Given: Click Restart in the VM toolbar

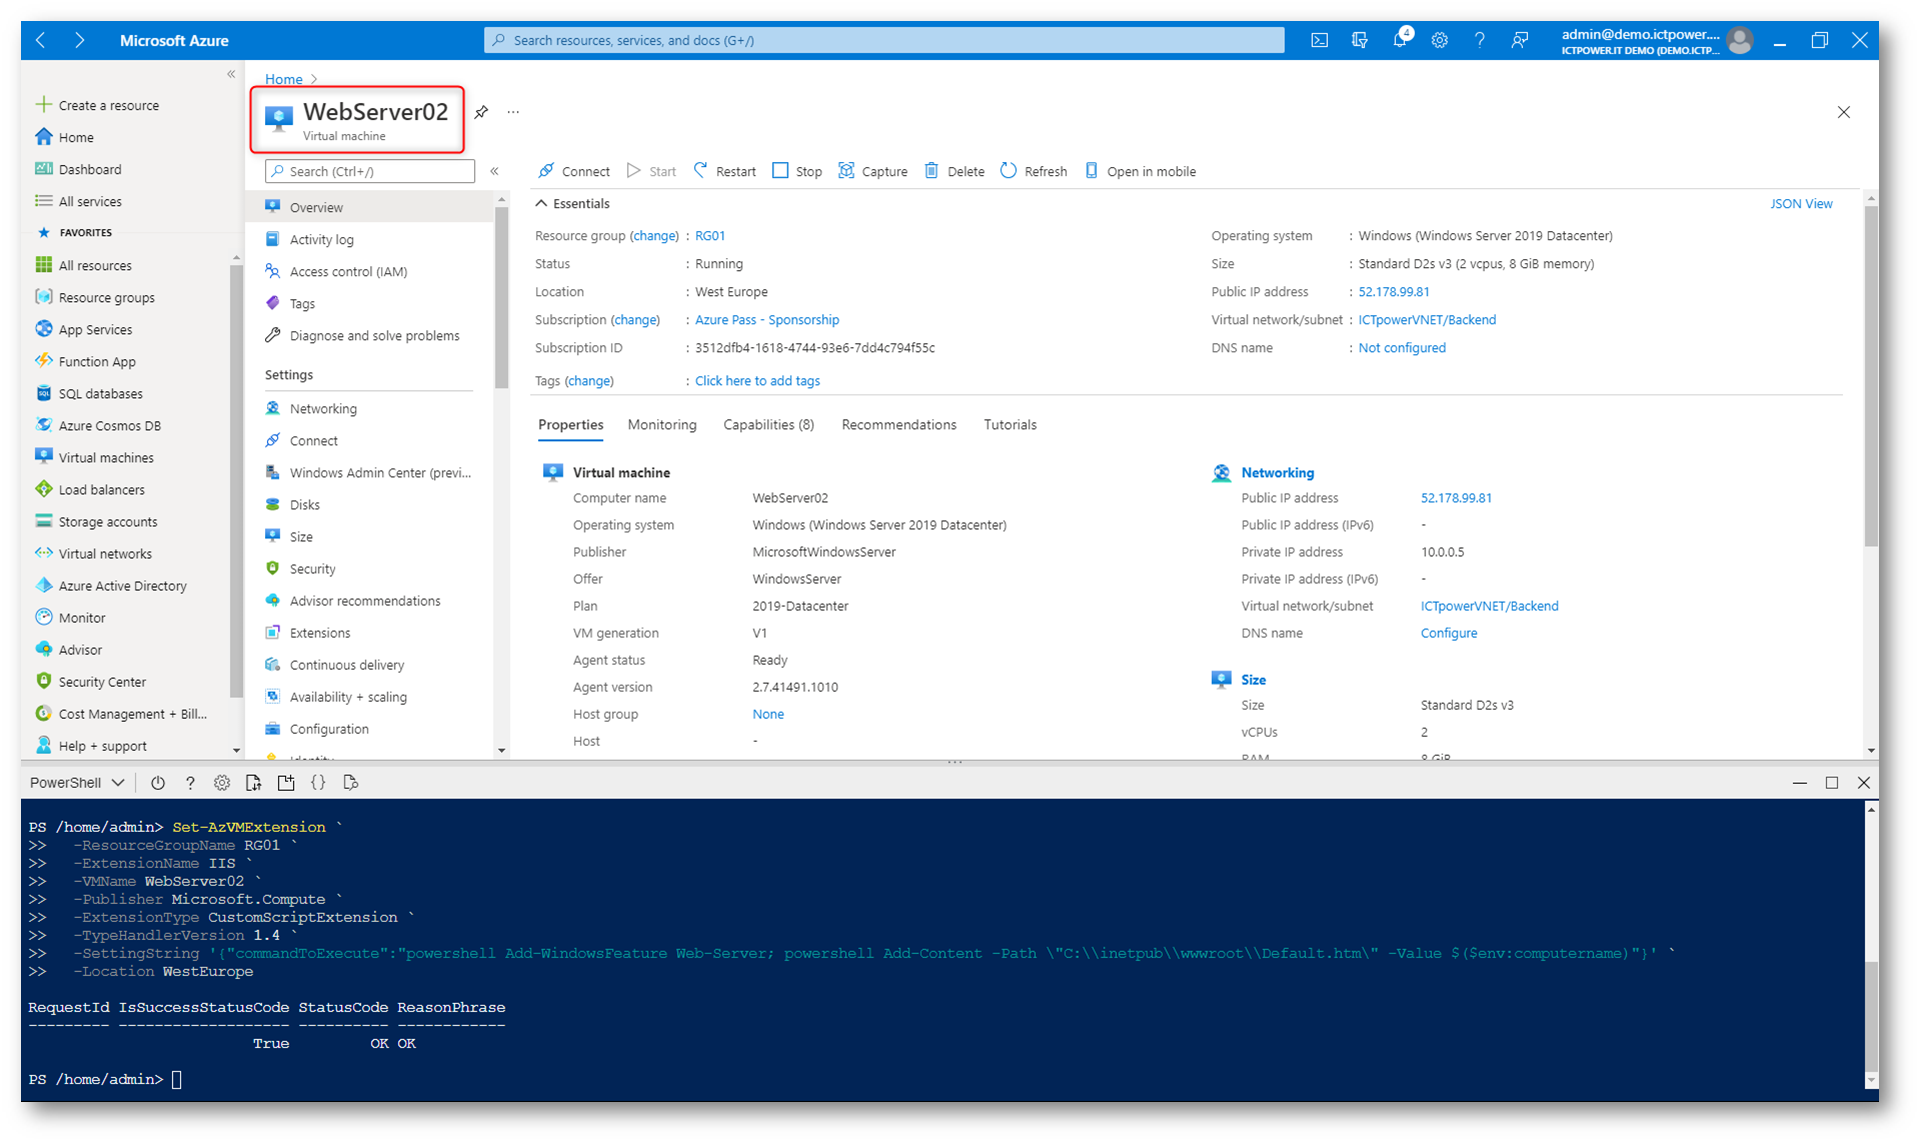Looking at the screenshot, I should 725,171.
